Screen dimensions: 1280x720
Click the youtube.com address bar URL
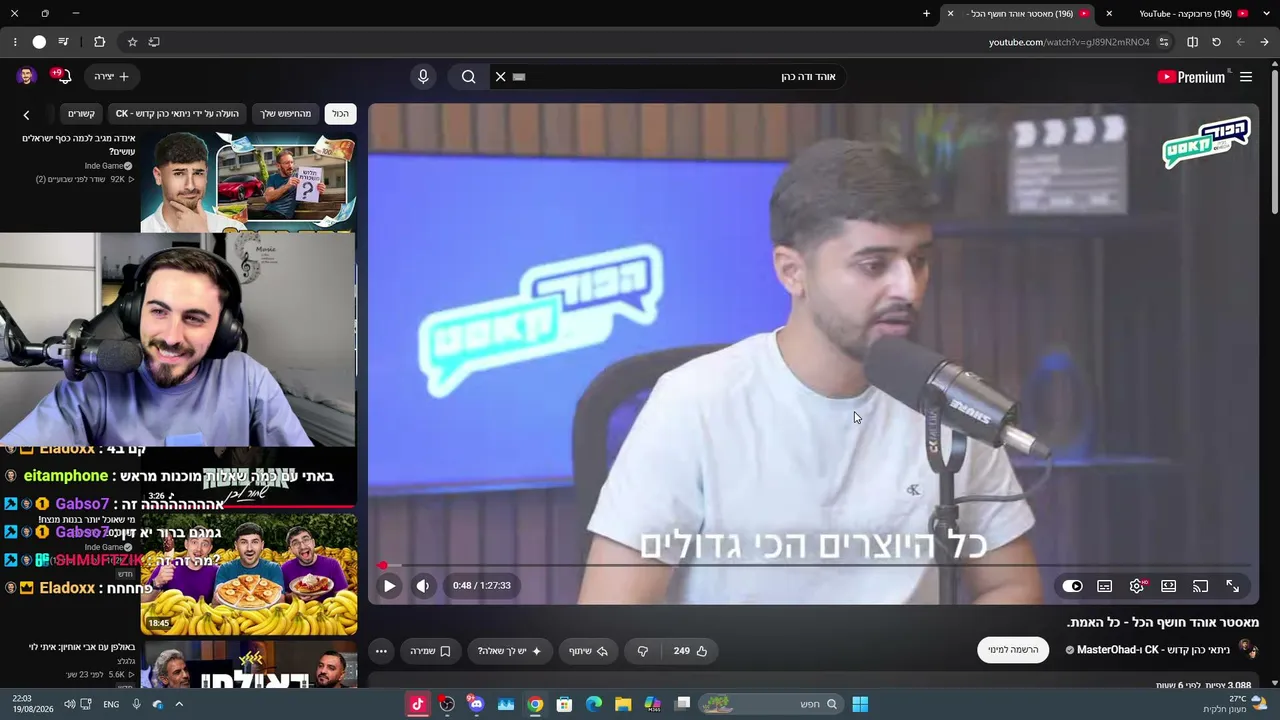pyautogui.click(x=1069, y=42)
